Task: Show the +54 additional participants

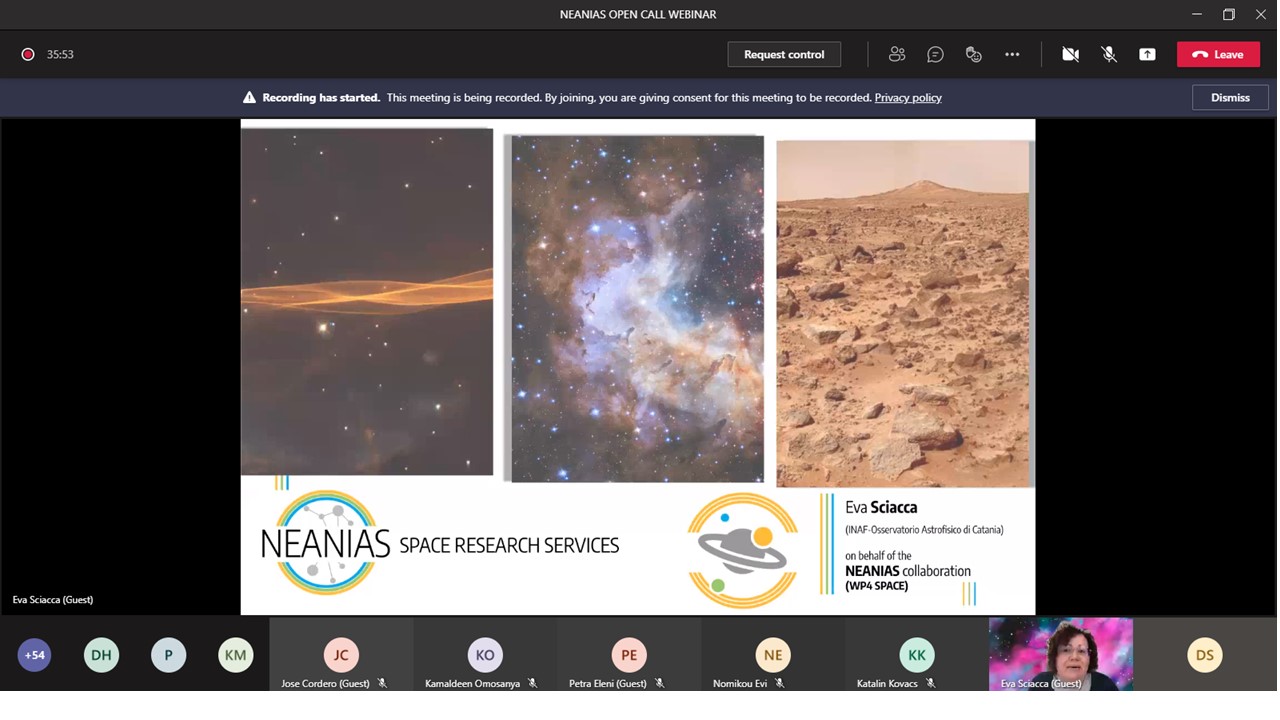Action: pyautogui.click(x=34, y=655)
